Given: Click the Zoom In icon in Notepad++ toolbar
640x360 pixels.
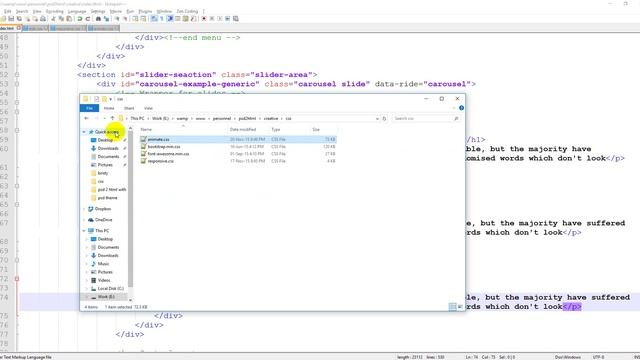Looking at the screenshot, I should coord(117,19).
